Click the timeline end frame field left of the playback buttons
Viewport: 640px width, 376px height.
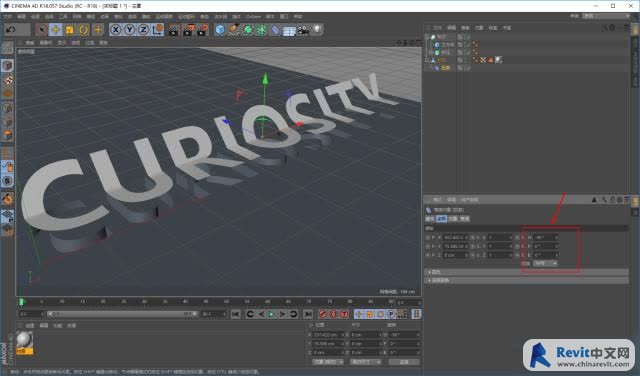(x=213, y=314)
